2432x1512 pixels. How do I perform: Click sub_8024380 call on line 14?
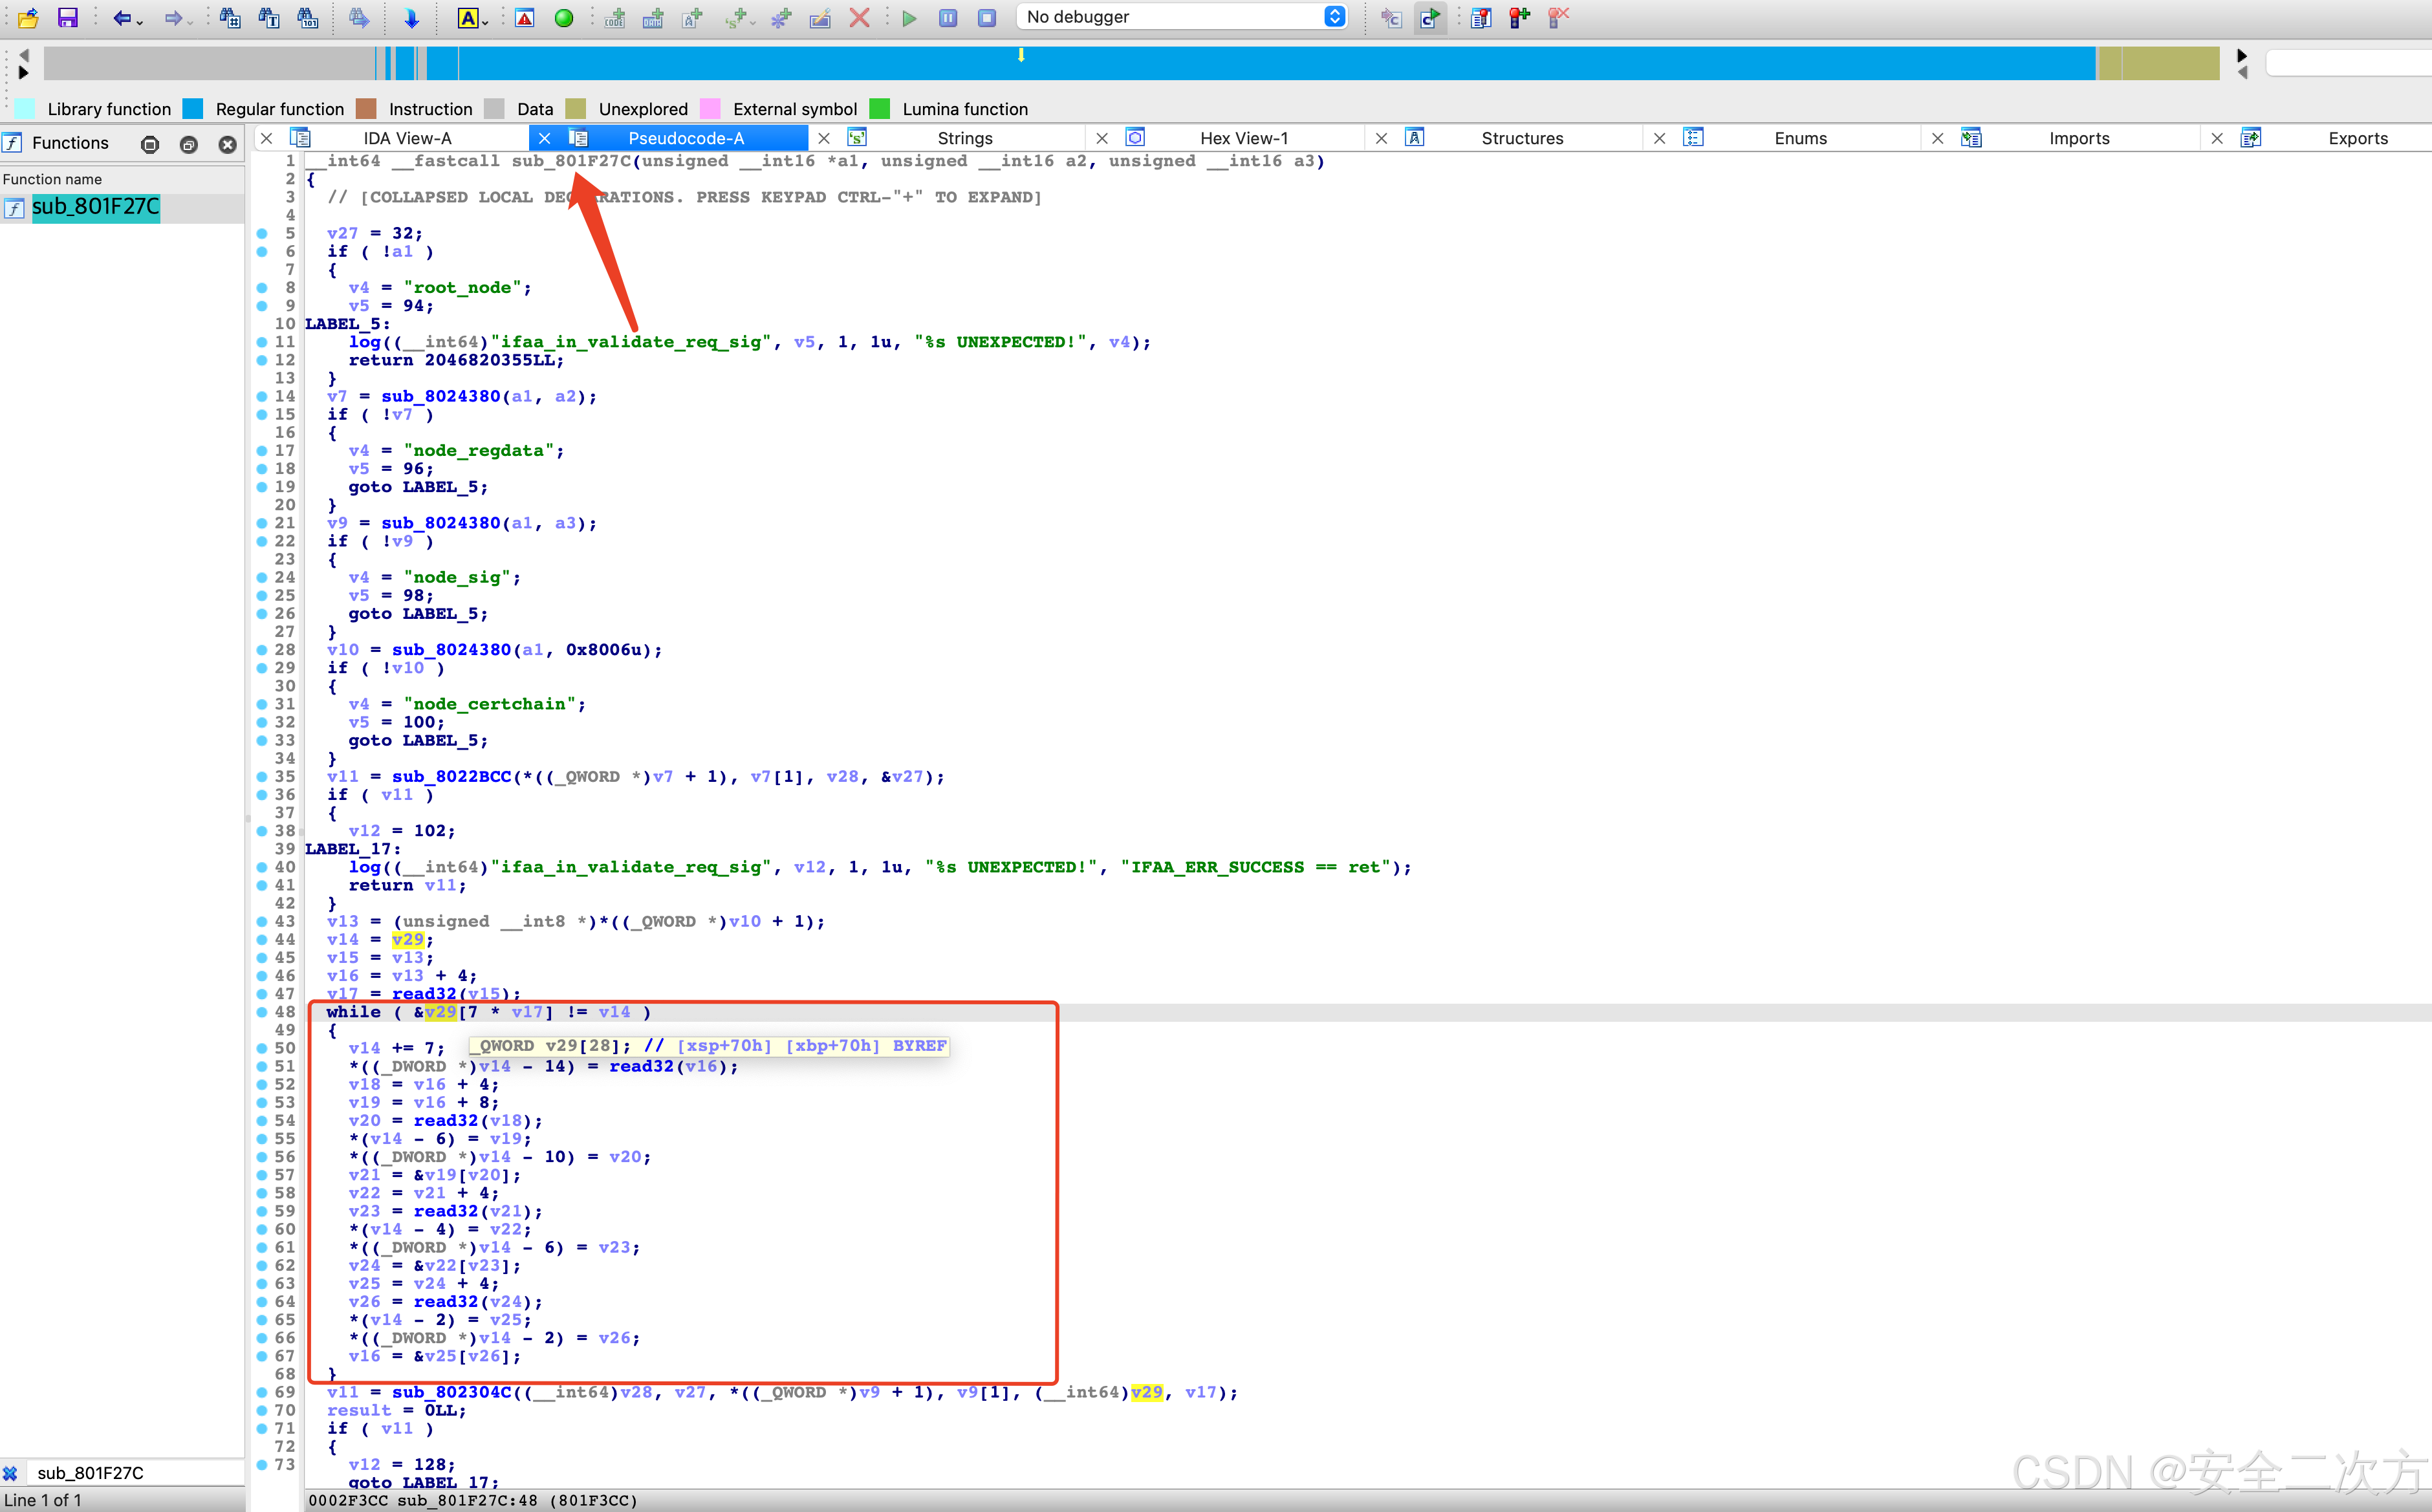[440, 396]
